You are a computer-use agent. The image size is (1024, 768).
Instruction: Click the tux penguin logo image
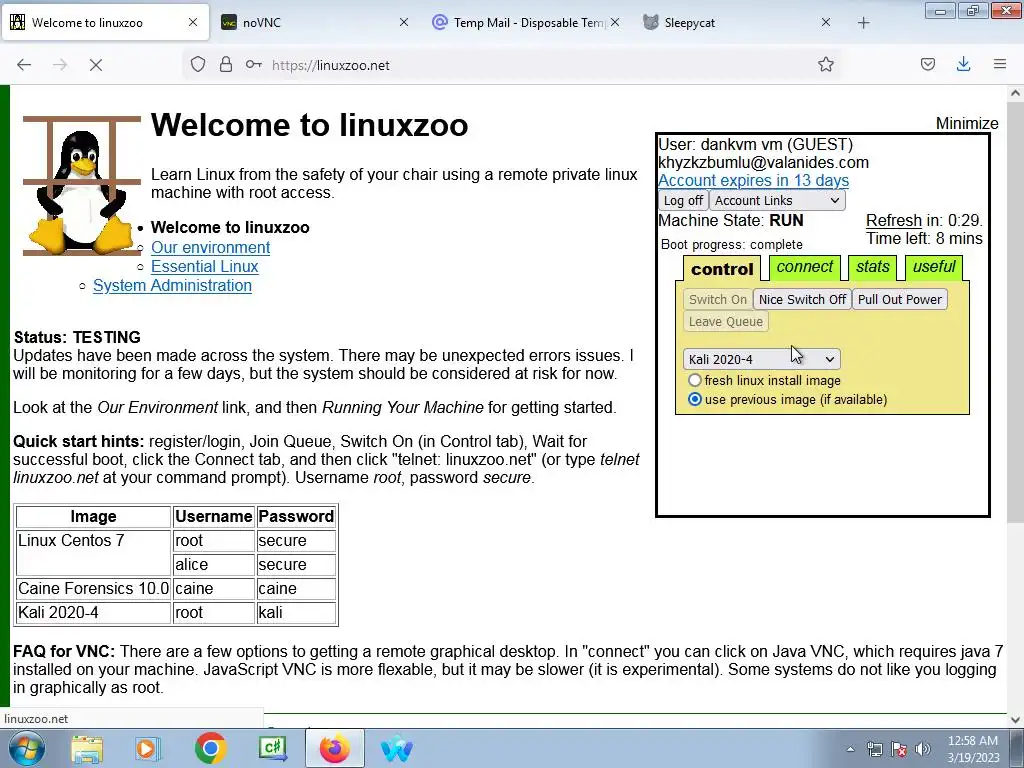coord(82,186)
